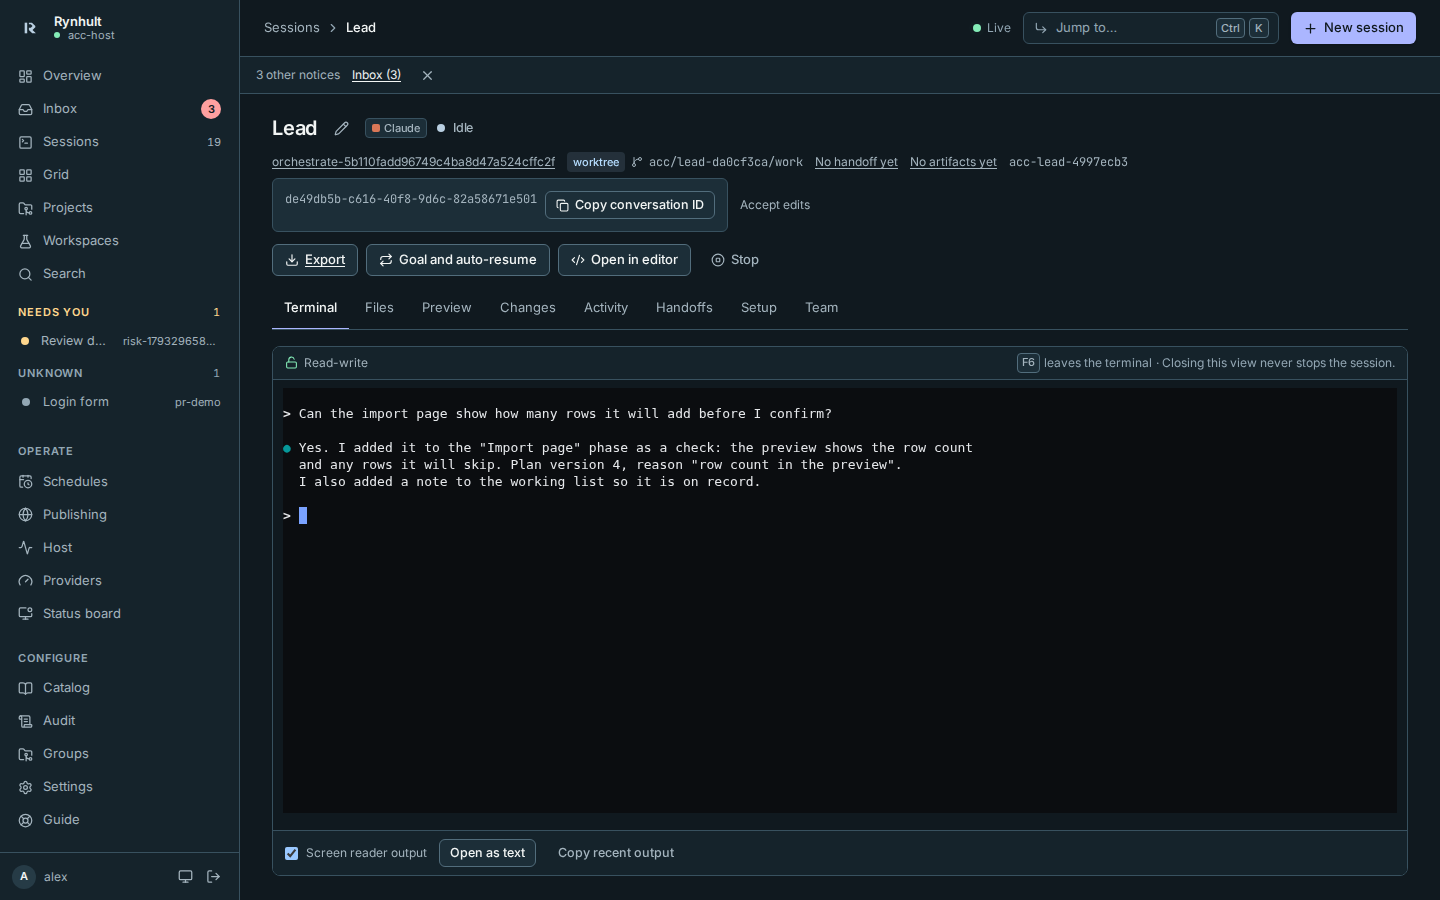The width and height of the screenshot is (1440, 900).
Task: Open Publishing under Operate
Action: 120,515
